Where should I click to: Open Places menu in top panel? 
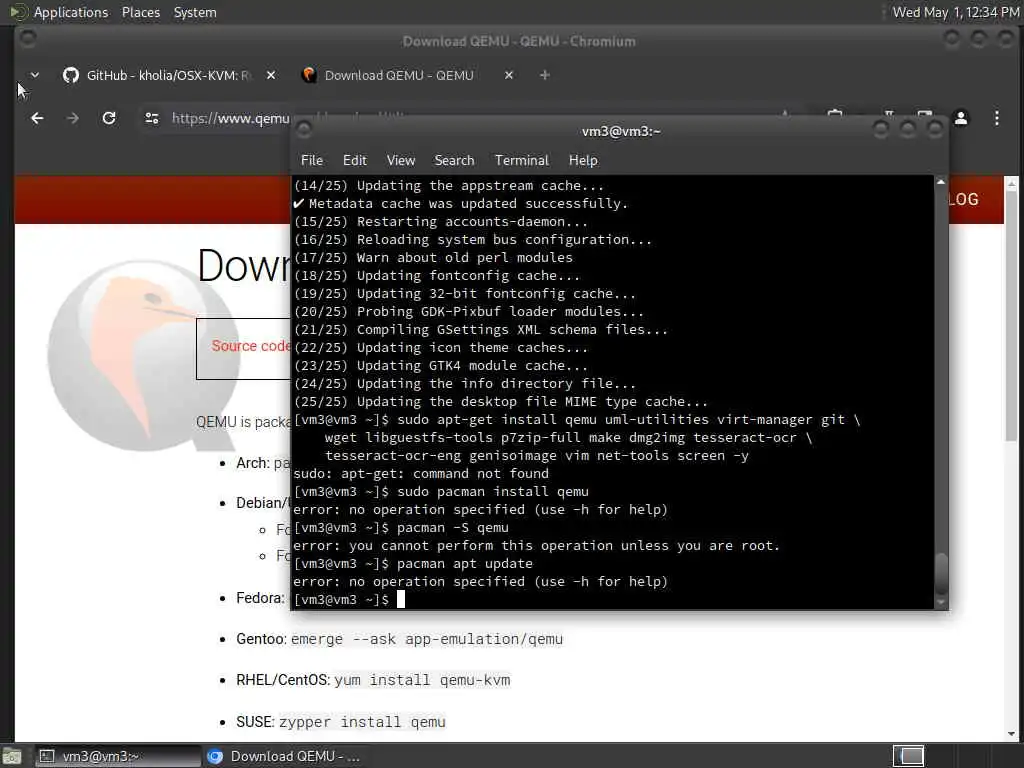click(140, 12)
